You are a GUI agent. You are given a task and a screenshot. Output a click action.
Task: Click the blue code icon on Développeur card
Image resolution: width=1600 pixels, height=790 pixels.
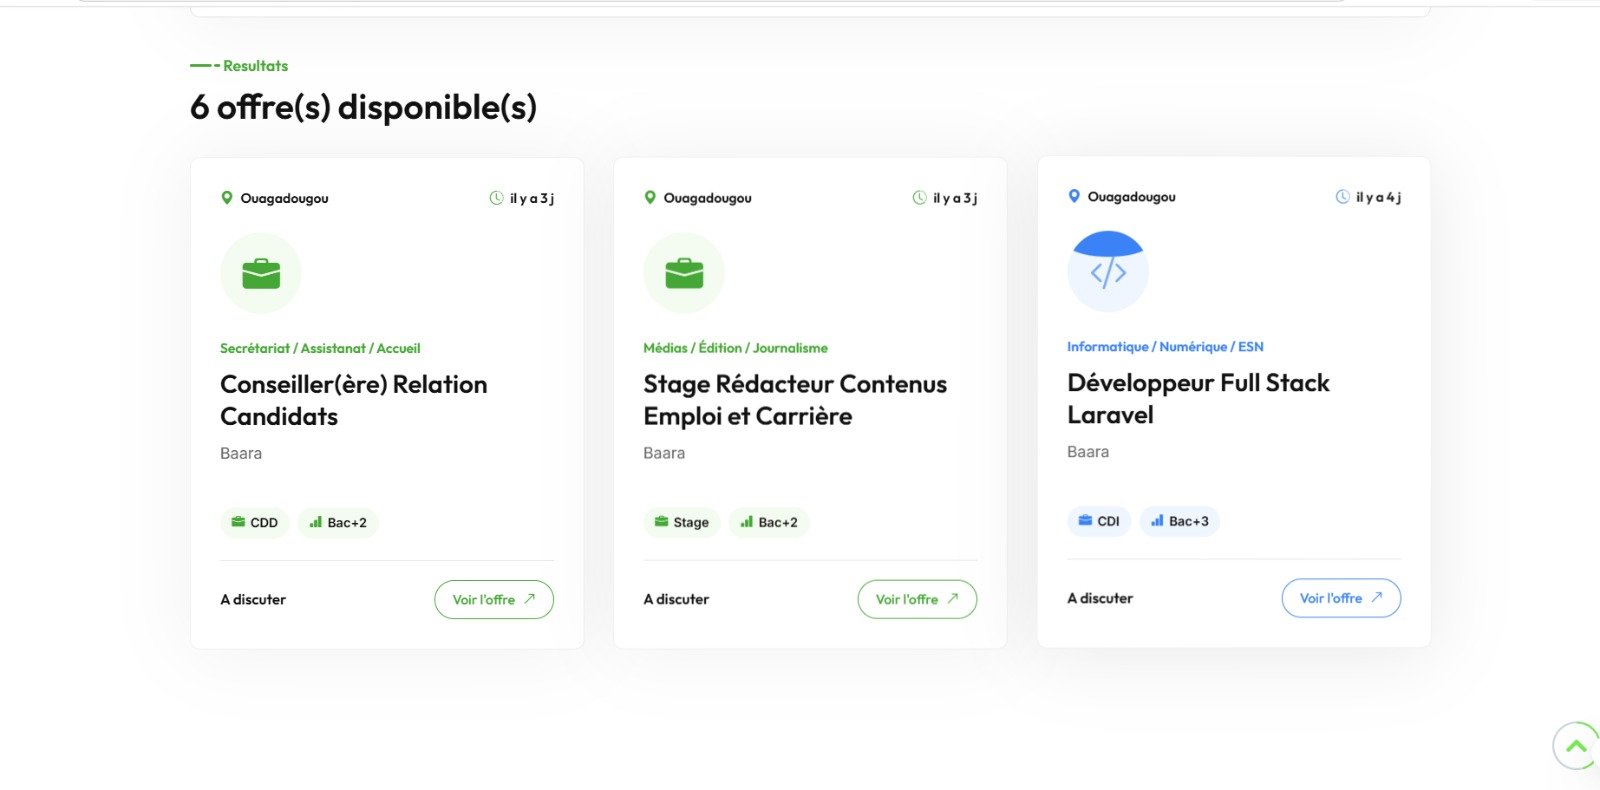pyautogui.click(x=1108, y=272)
